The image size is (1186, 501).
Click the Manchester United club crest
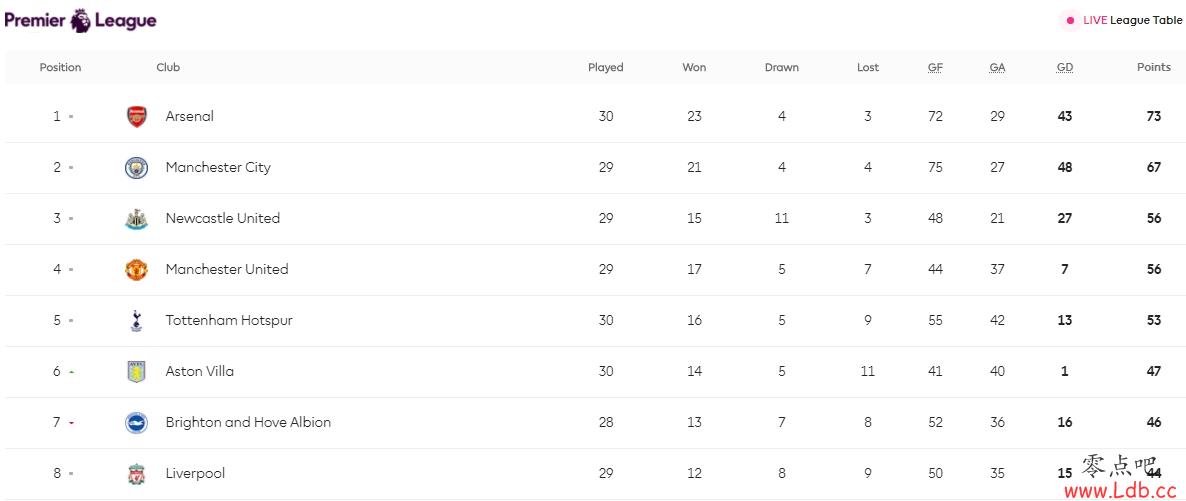click(x=136, y=269)
